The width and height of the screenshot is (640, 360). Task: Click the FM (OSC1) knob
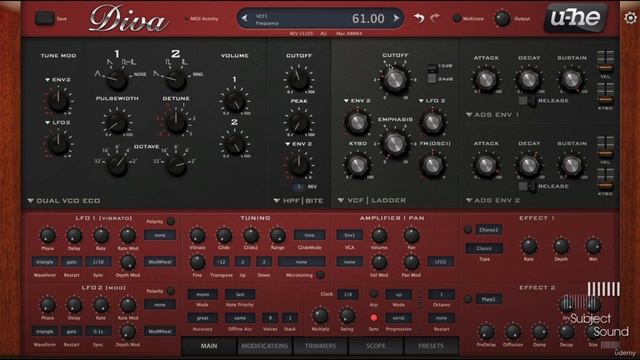432,165
